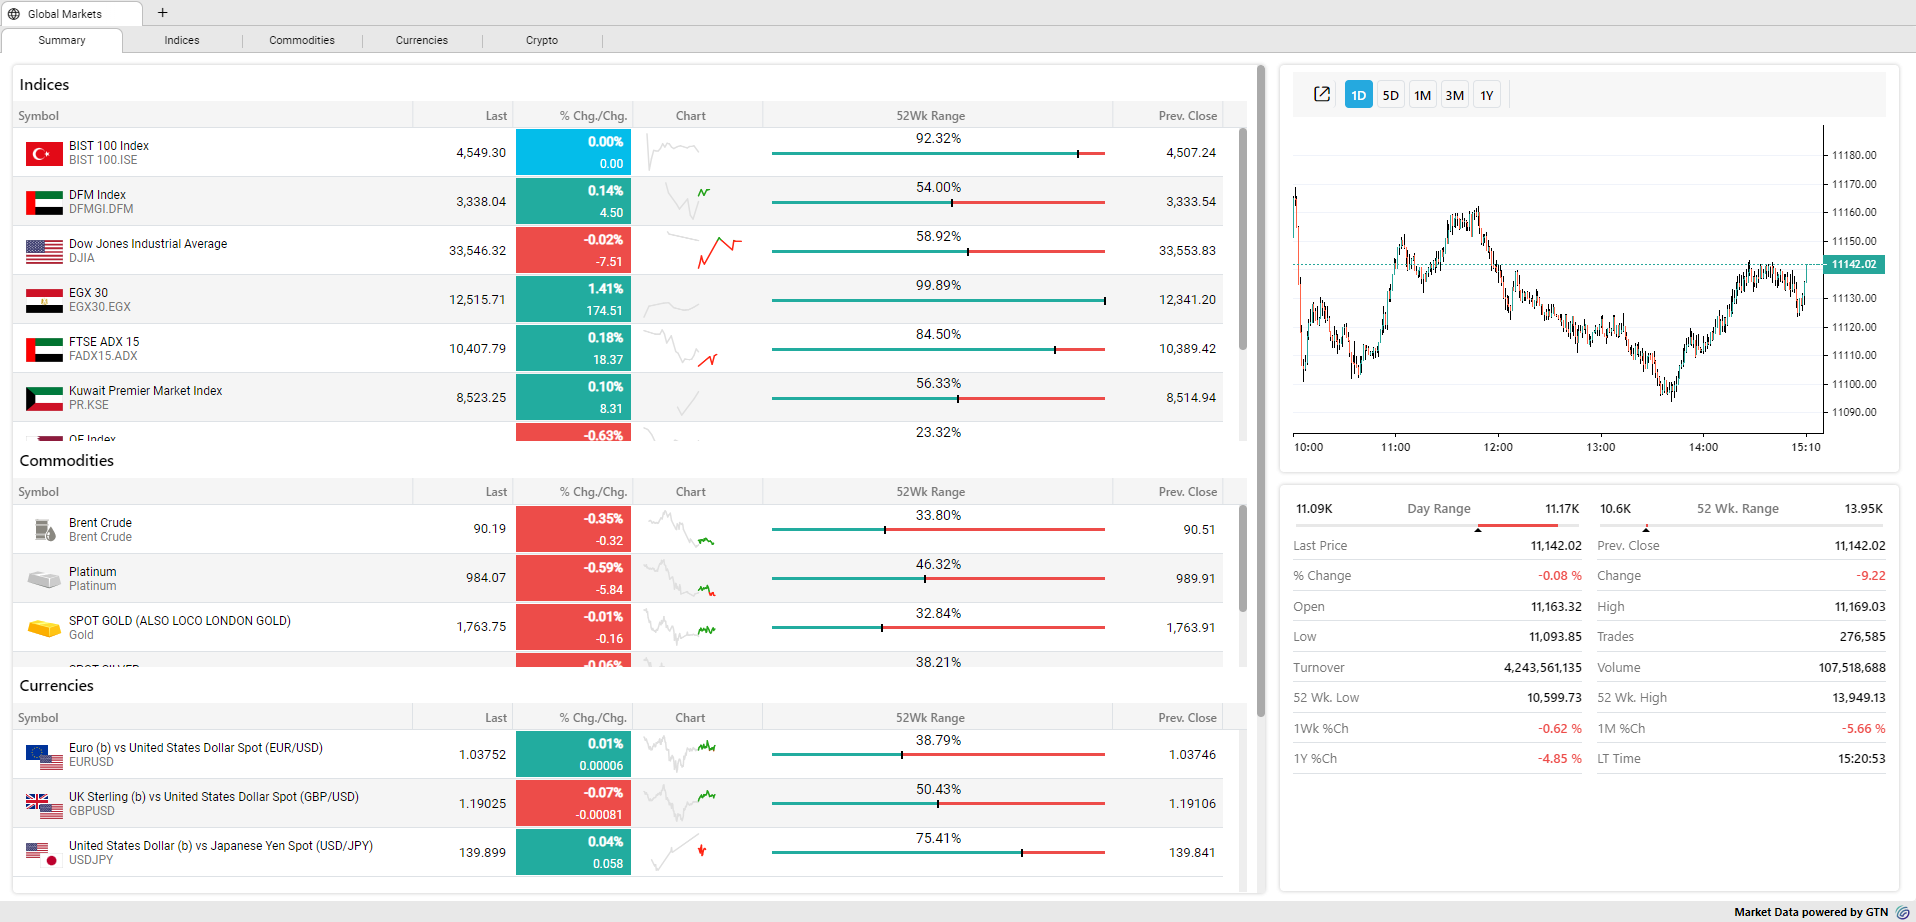Click the EUR/USD flag pair icon
The height and width of the screenshot is (922, 1916).
44,755
